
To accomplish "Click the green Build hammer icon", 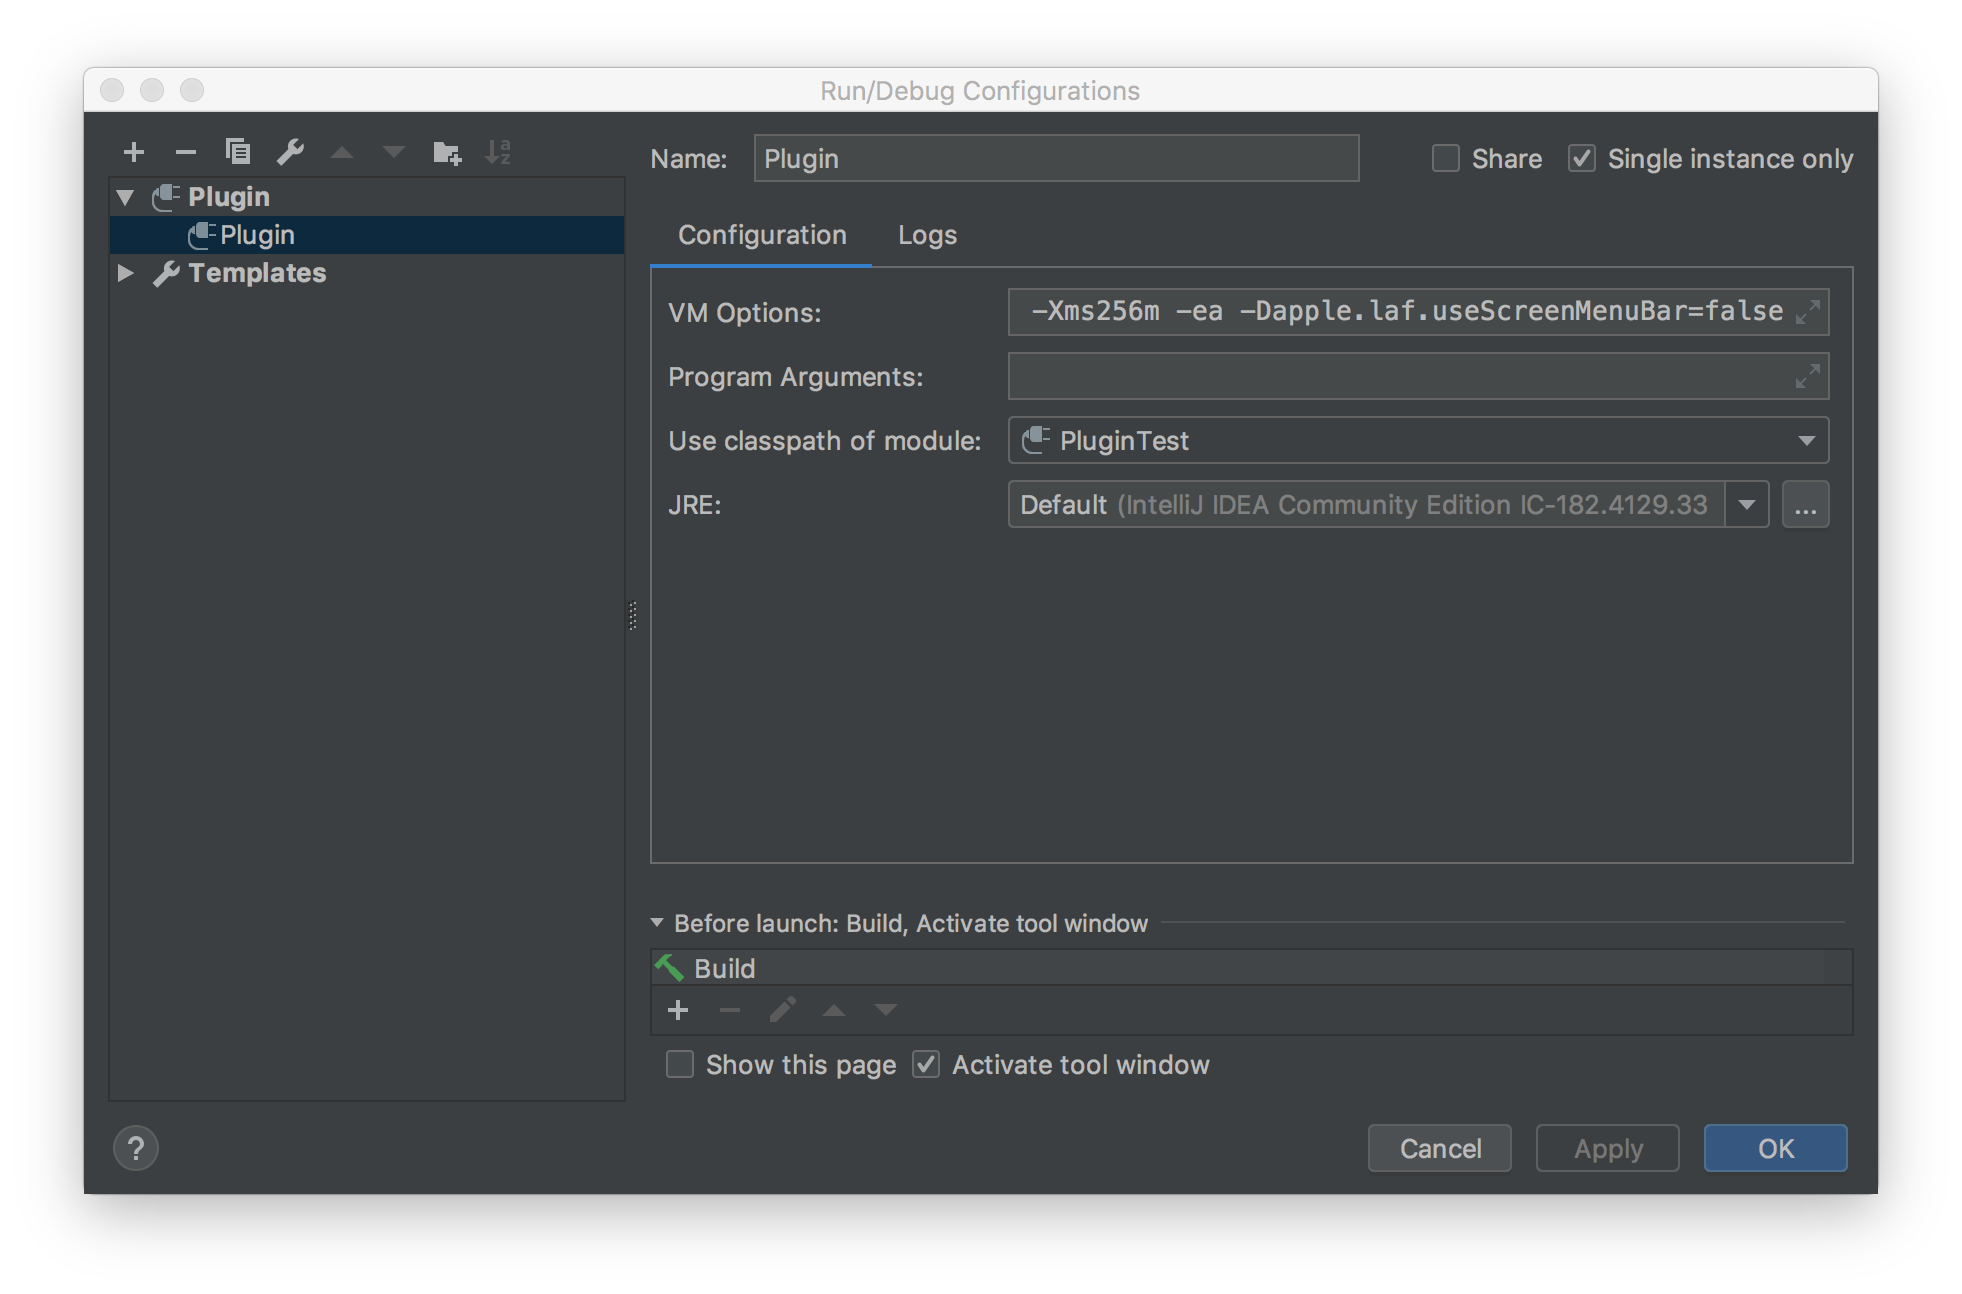I will [x=669, y=968].
